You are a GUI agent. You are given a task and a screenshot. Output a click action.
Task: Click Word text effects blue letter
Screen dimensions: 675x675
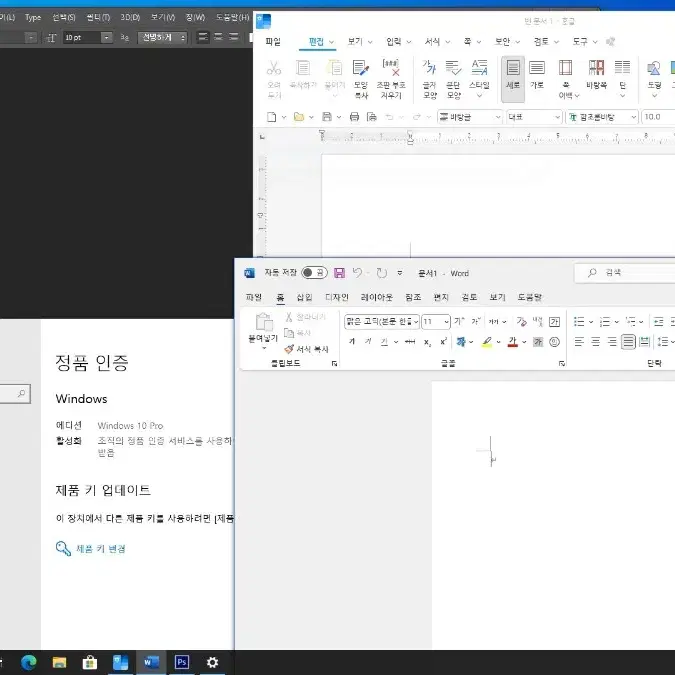click(461, 342)
